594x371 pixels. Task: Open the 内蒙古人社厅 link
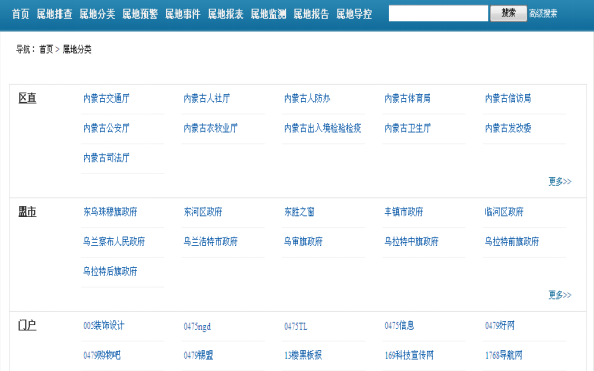[x=207, y=99]
